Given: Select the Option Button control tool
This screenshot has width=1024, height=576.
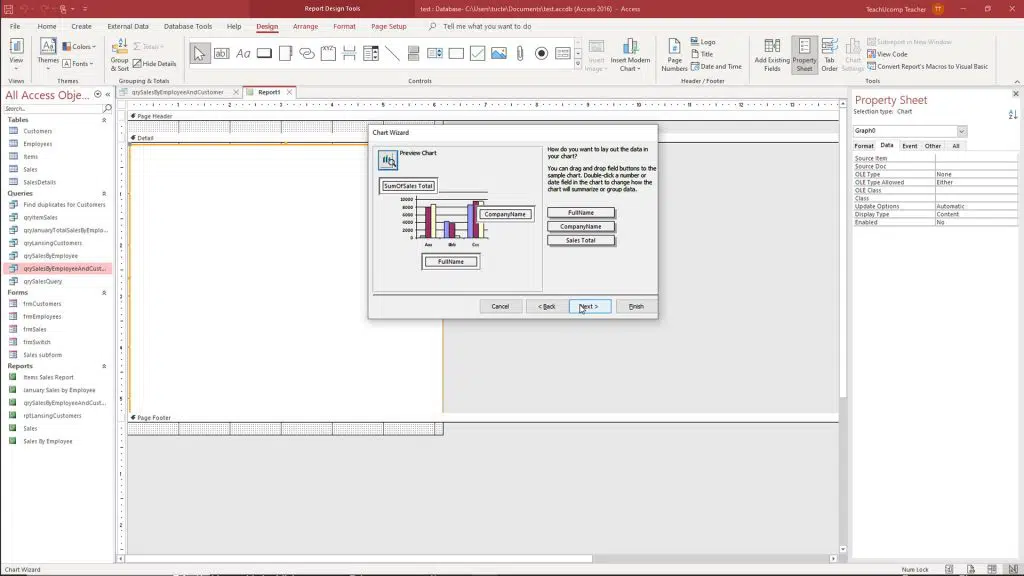Looking at the screenshot, I should tap(541, 53).
